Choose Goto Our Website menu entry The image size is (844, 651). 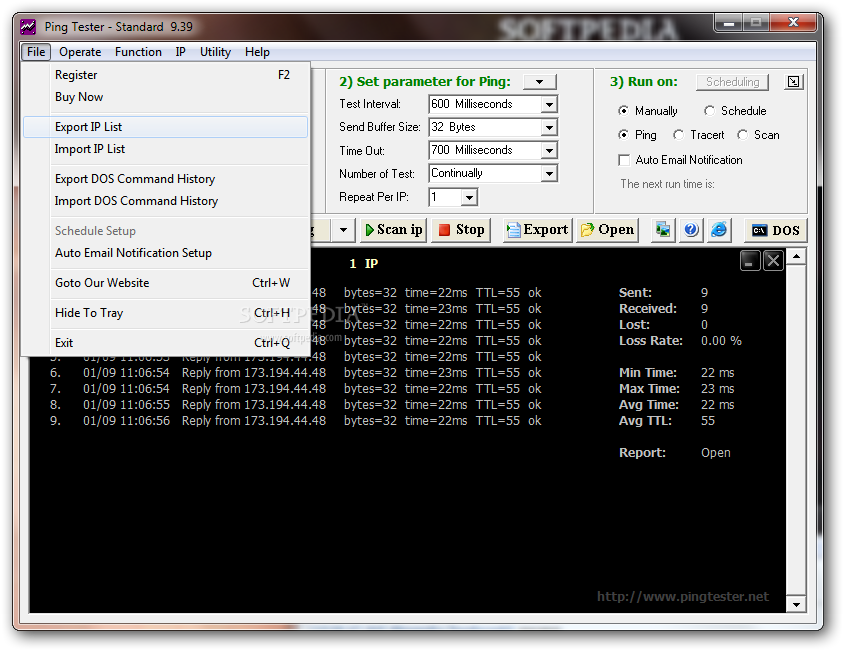pyautogui.click(x=166, y=283)
